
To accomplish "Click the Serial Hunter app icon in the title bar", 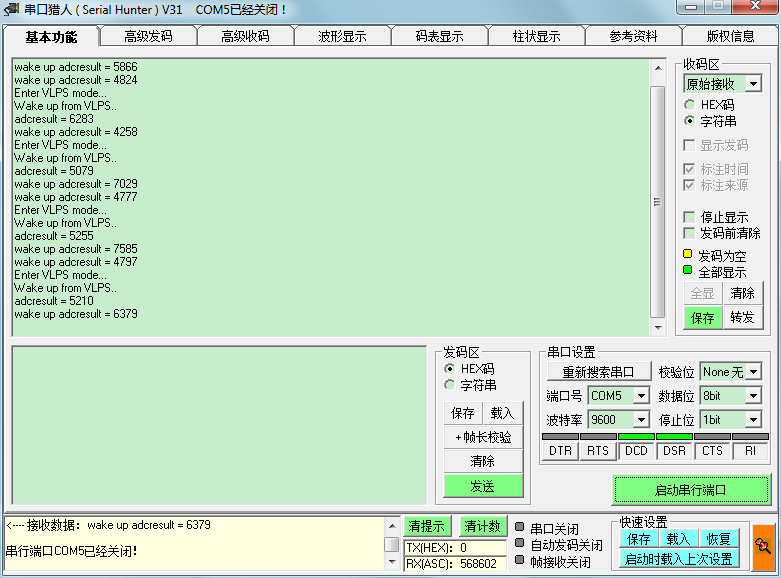I will pos(11,9).
